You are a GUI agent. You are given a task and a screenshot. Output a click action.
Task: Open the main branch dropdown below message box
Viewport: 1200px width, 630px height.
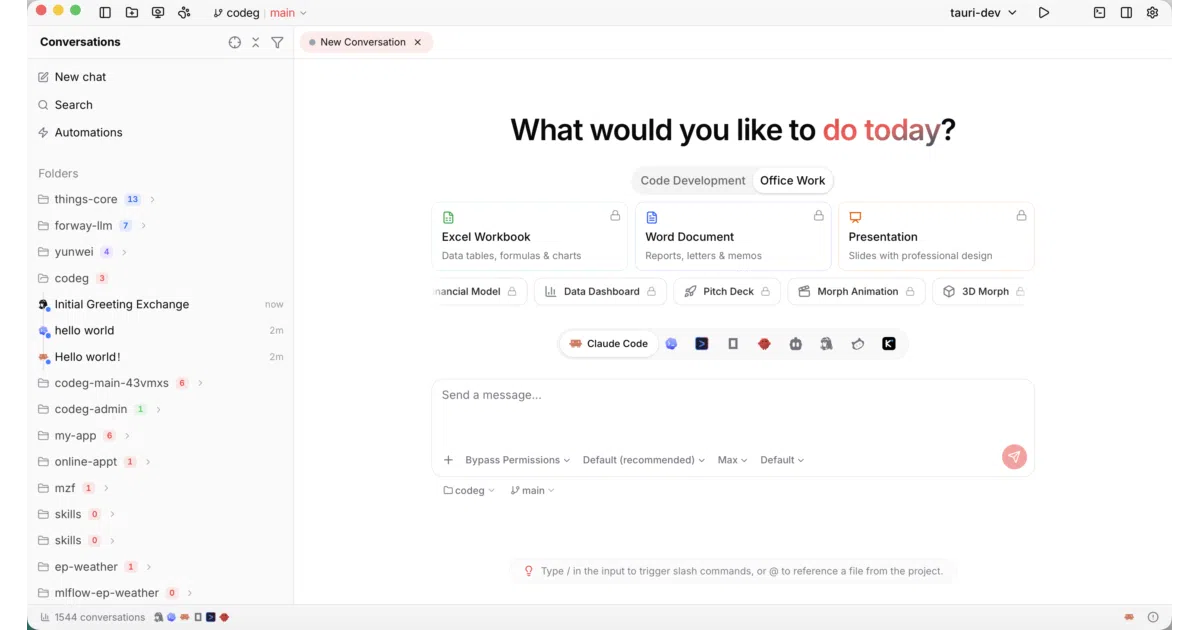tap(532, 491)
